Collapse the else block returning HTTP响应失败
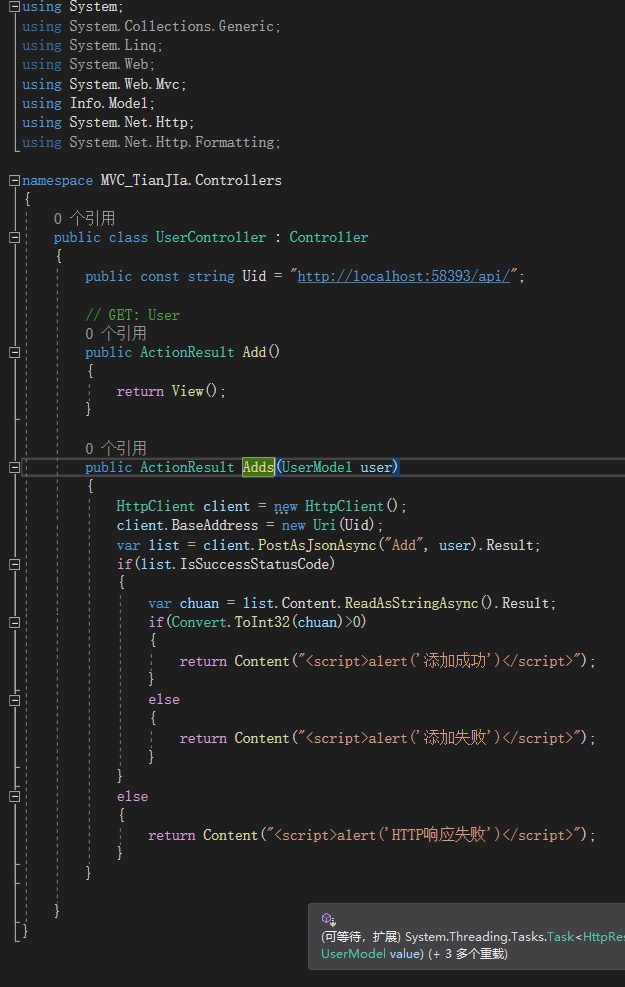 14,796
